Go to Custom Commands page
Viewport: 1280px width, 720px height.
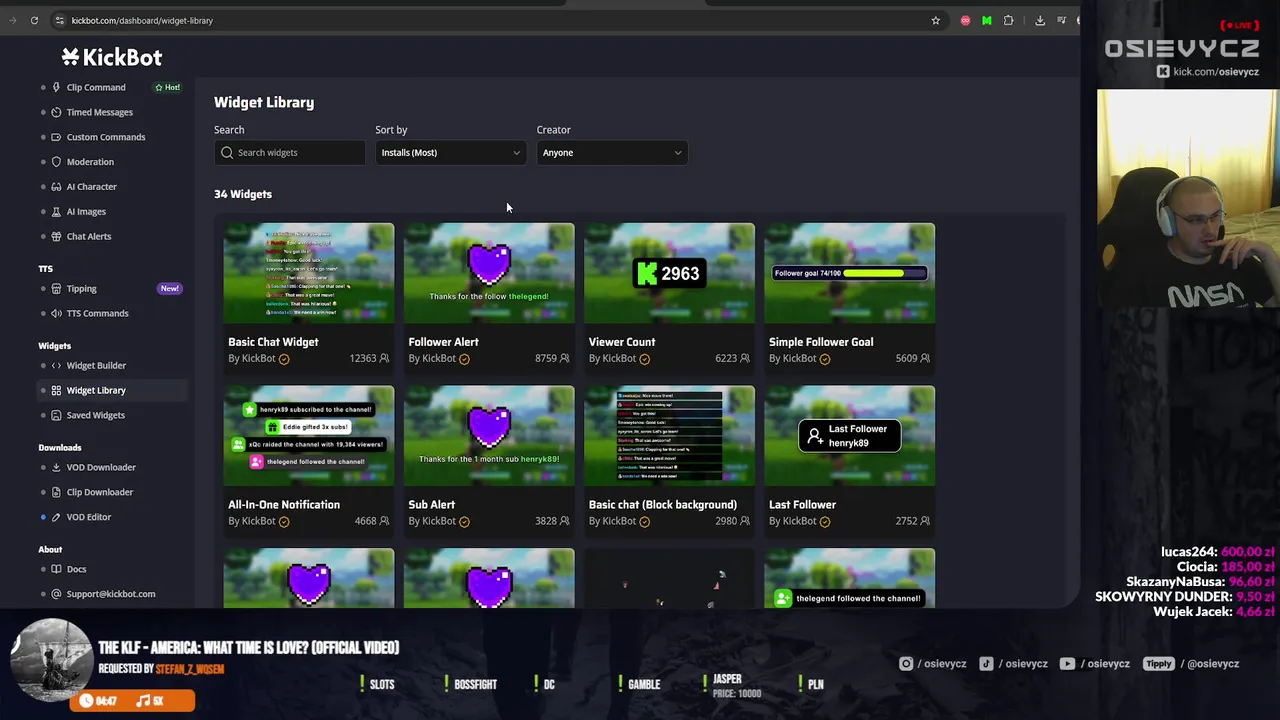(106, 137)
